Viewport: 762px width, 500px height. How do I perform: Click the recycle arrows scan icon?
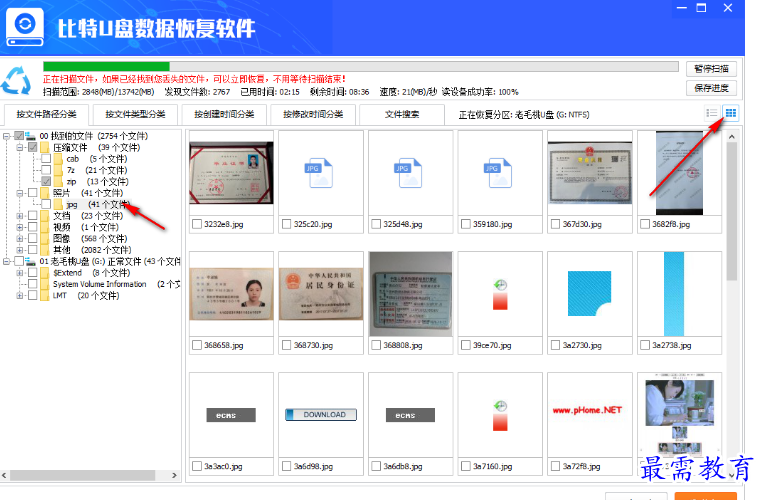pyautogui.click(x=16, y=81)
